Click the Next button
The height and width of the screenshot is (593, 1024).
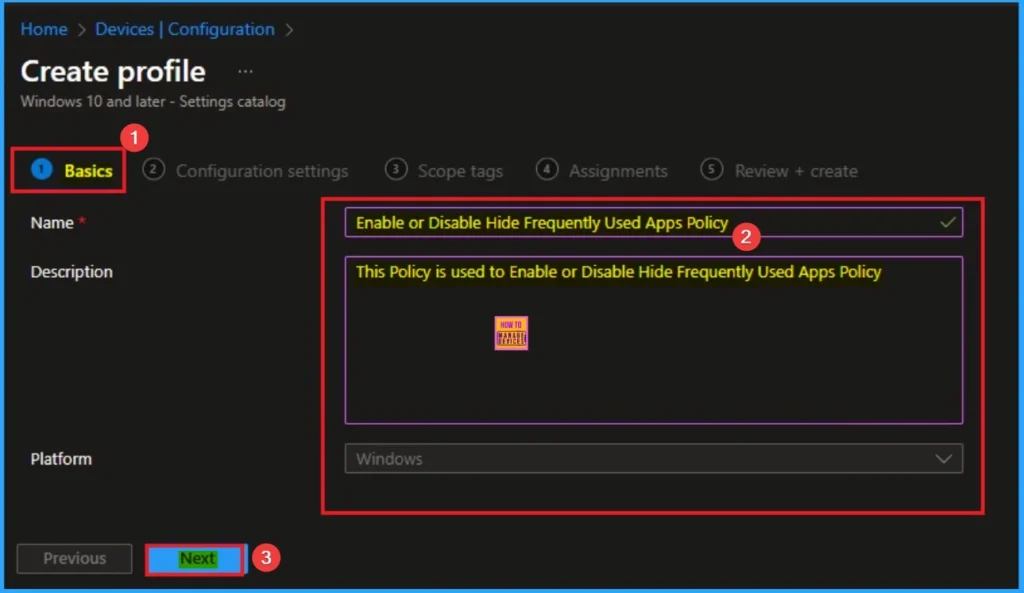197,559
